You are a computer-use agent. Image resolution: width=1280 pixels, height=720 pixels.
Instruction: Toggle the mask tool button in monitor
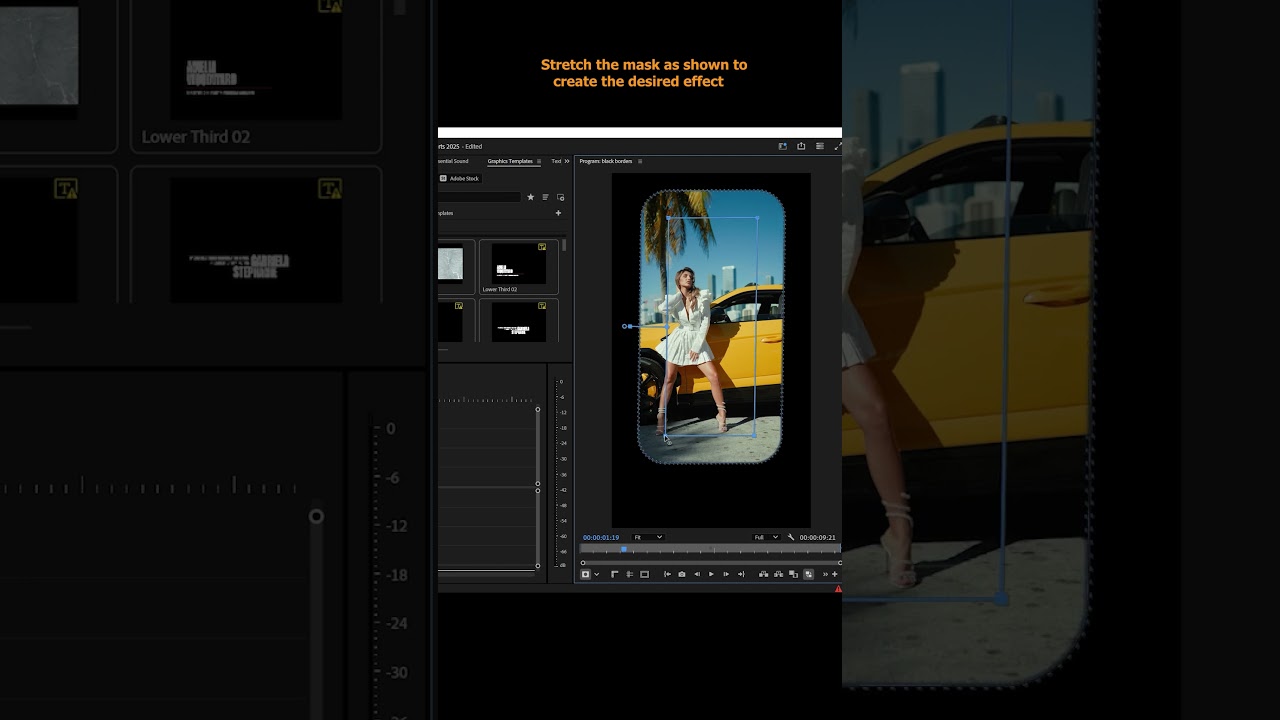(586, 574)
